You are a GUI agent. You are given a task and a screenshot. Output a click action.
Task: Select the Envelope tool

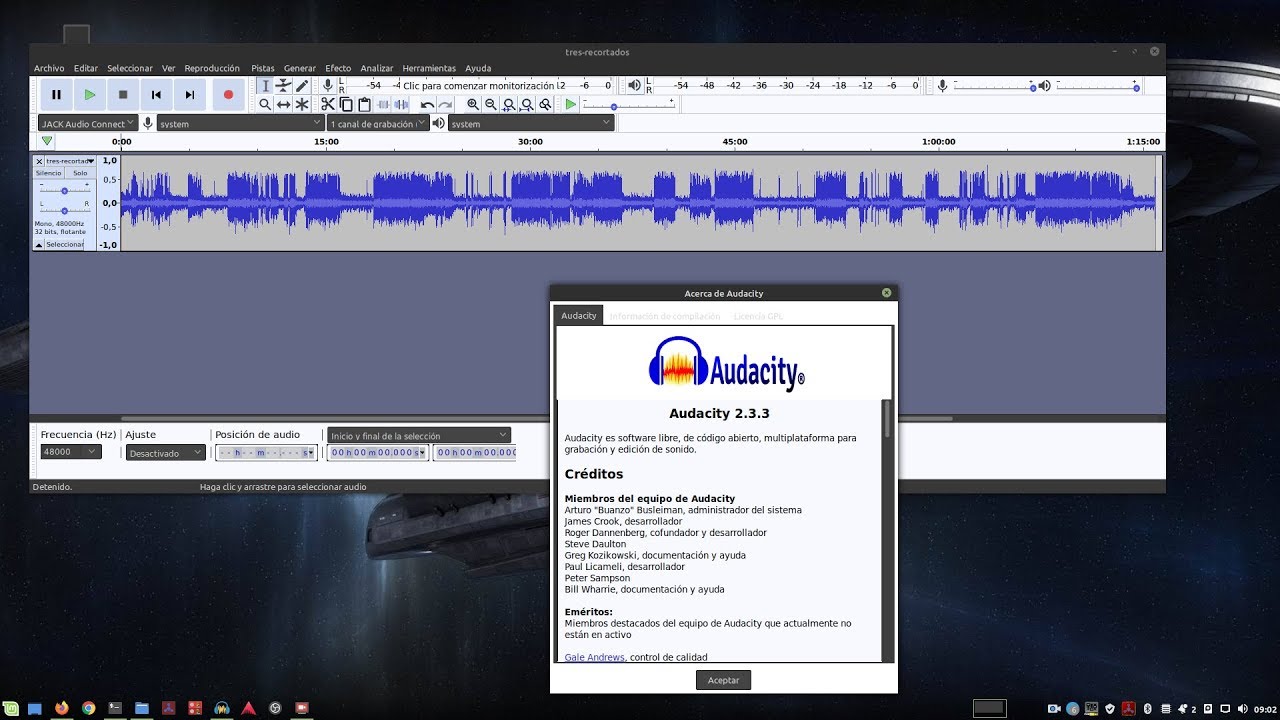pyautogui.click(x=283, y=86)
